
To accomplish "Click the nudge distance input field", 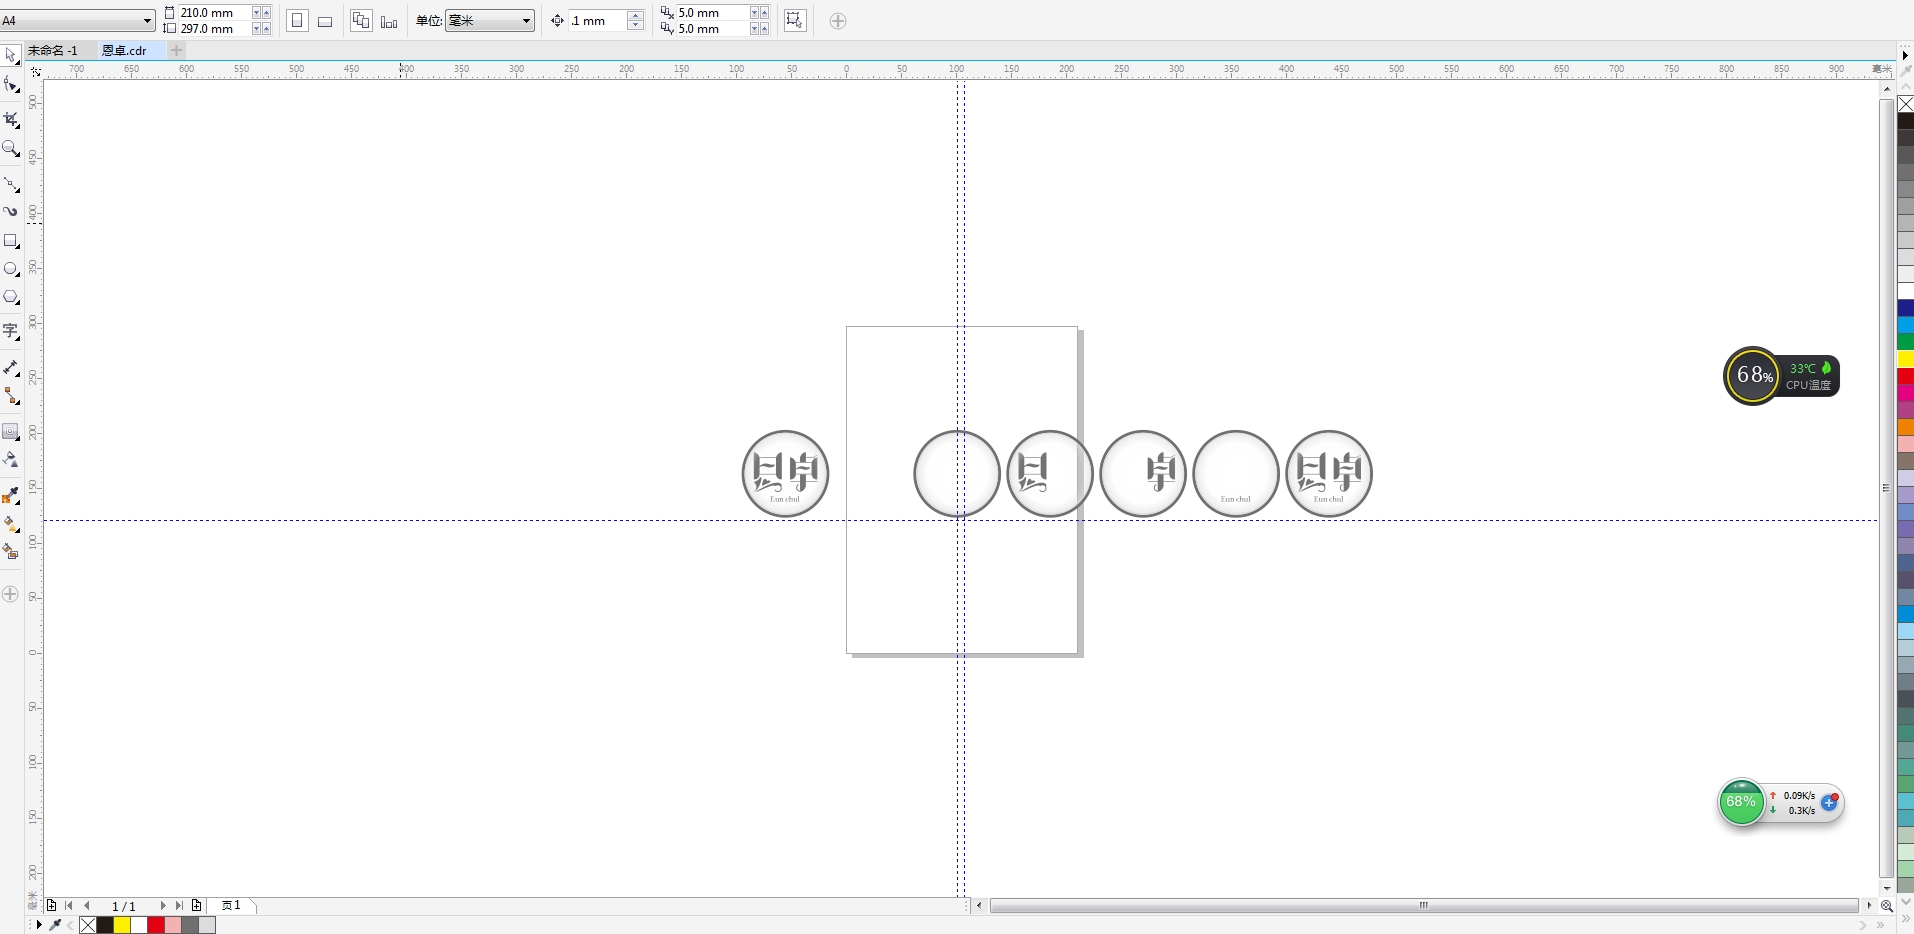I will [598, 21].
